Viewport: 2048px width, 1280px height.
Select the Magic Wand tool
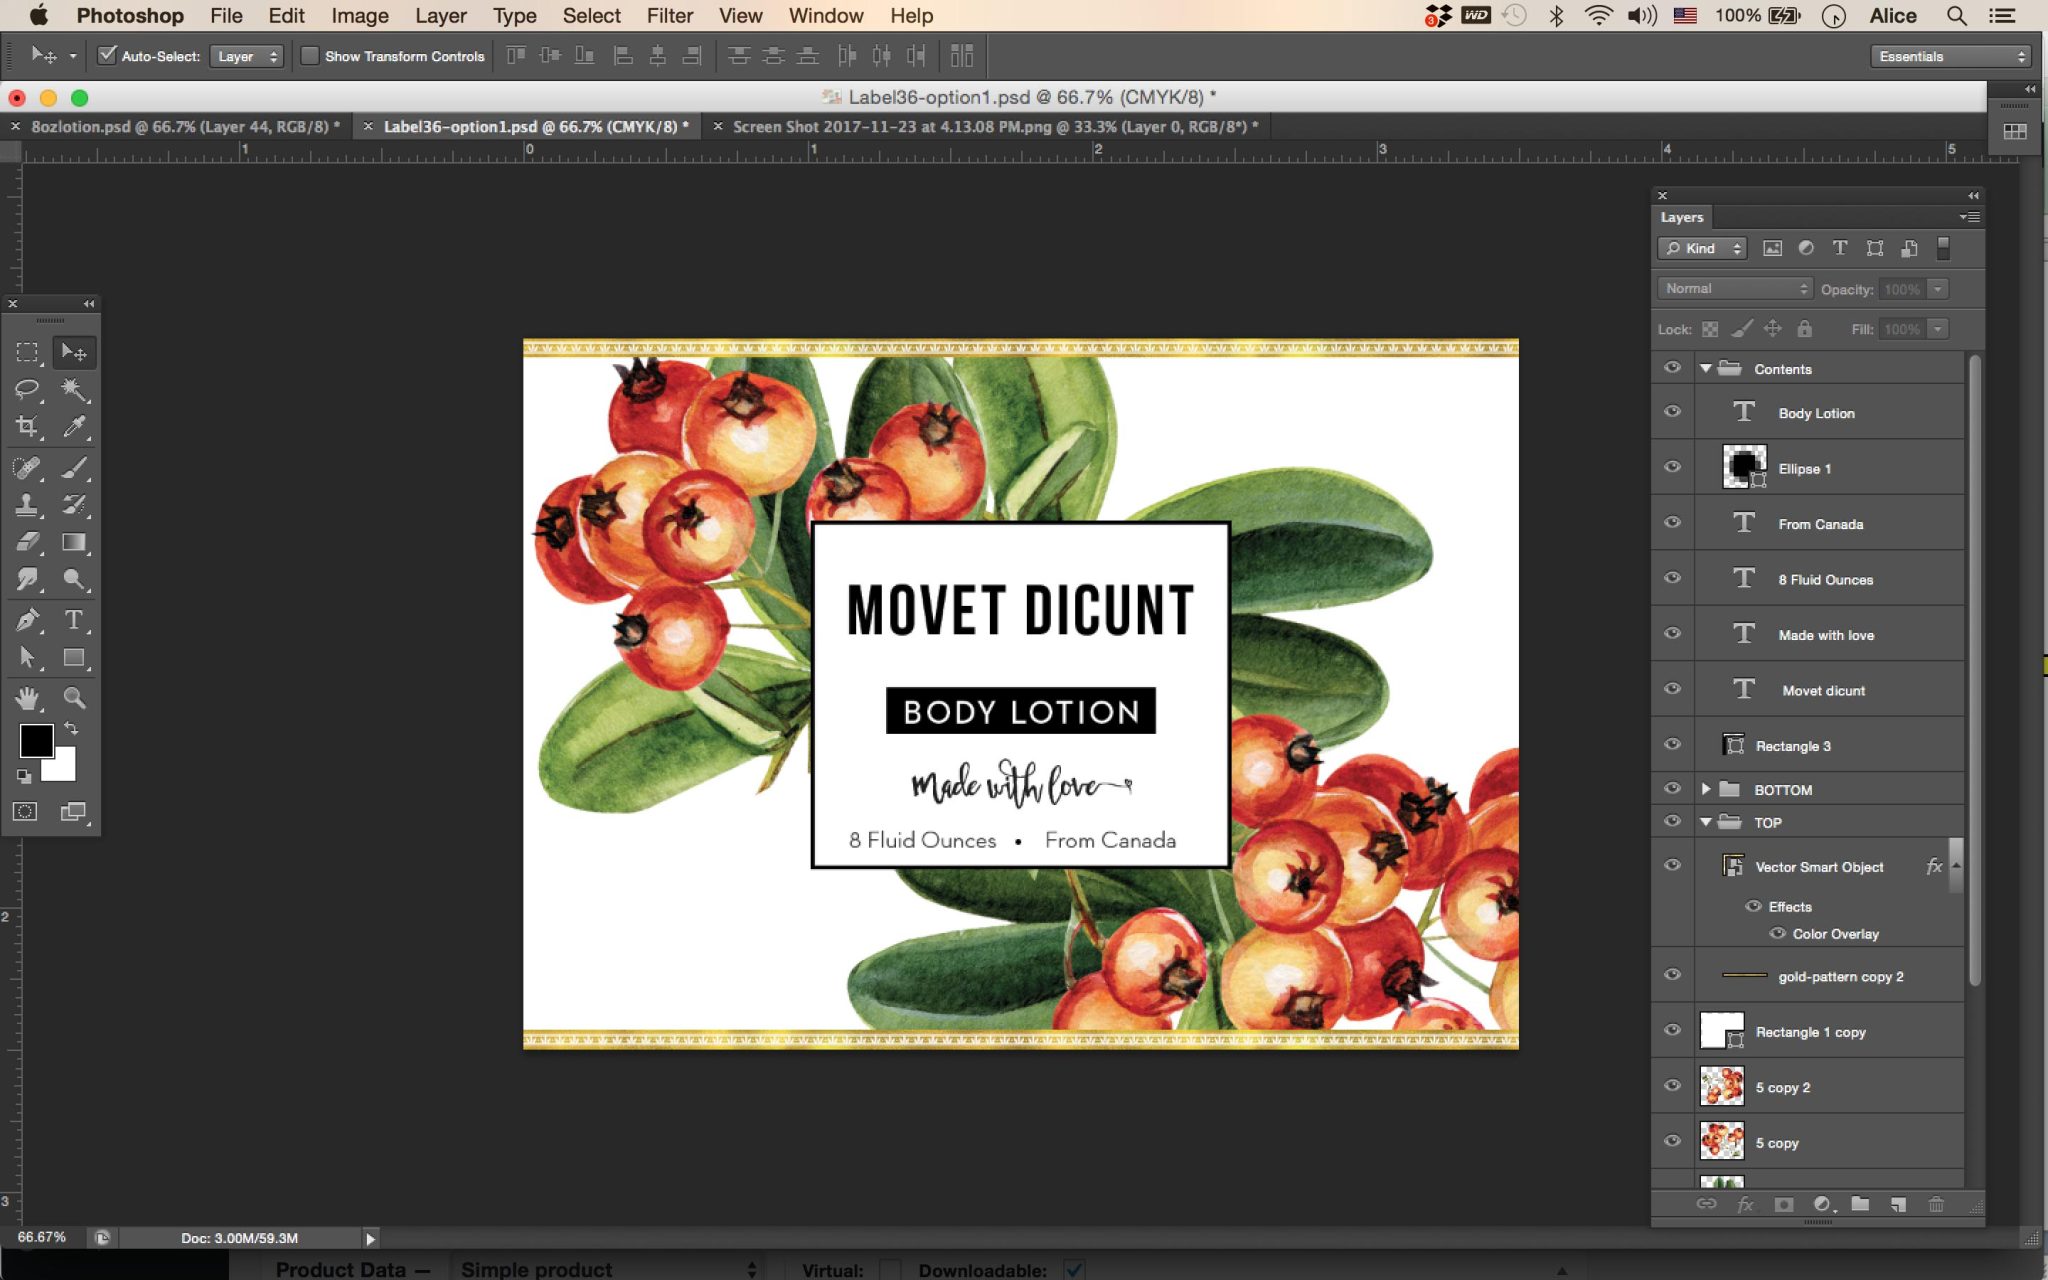pos(74,390)
